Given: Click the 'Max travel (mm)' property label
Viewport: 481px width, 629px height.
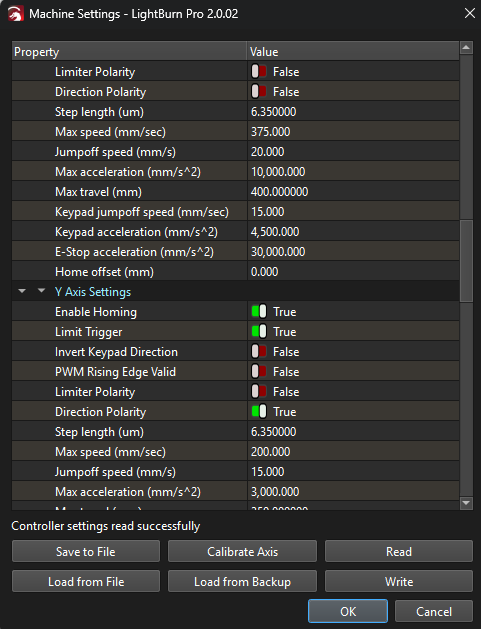Looking at the screenshot, I should tap(98, 192).
